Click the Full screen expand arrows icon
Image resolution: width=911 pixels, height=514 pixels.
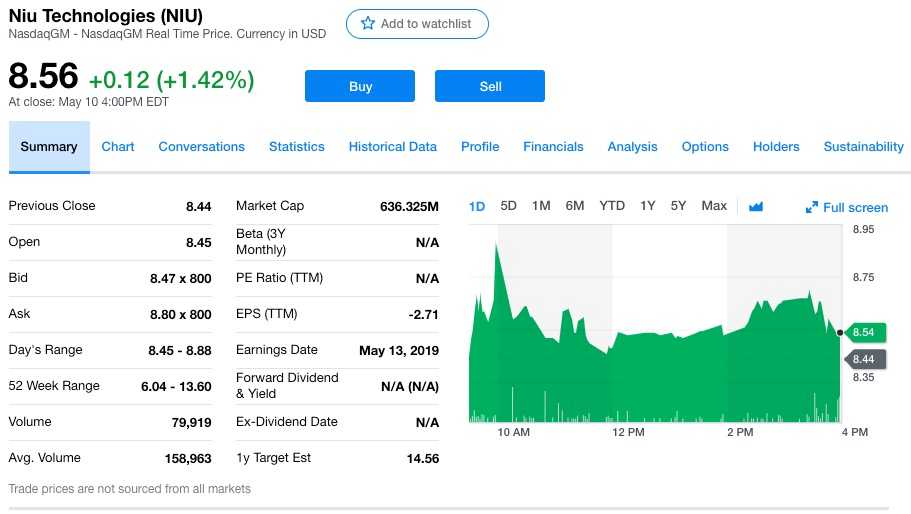click(x=812, y=207)
